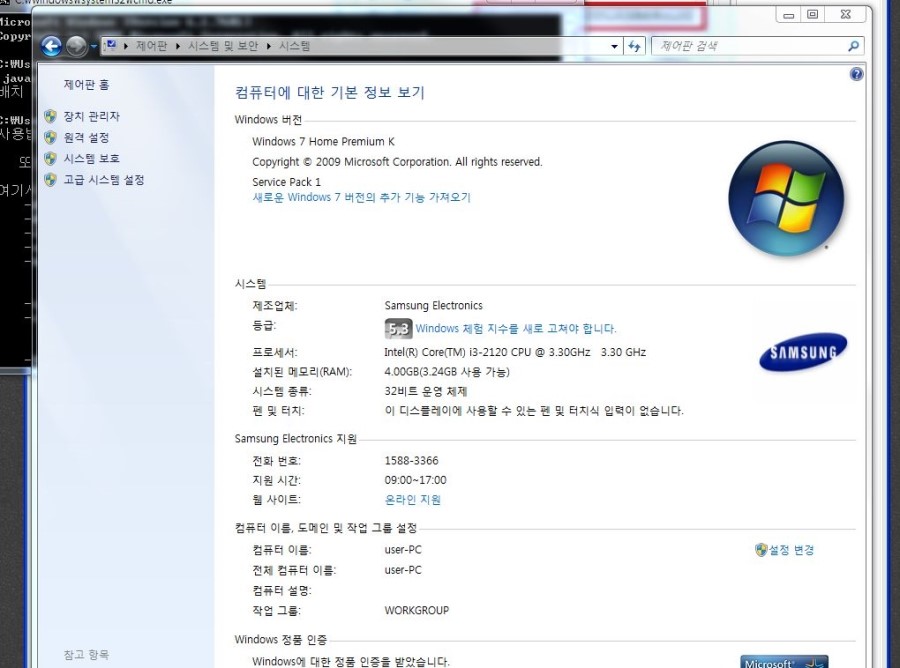Viewport: 900px width, 668px height.
Task: Open 원격 설정 from sidebar
Action: [86, 138]
